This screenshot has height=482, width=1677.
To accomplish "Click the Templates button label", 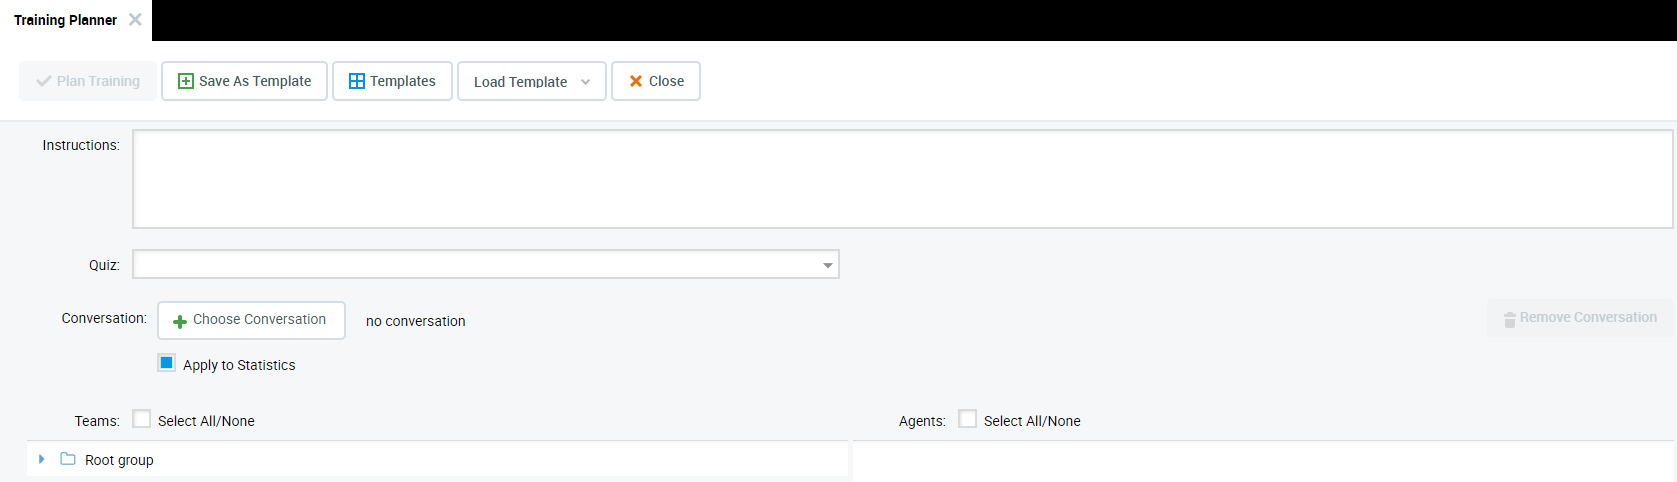I will coord(402,81).
